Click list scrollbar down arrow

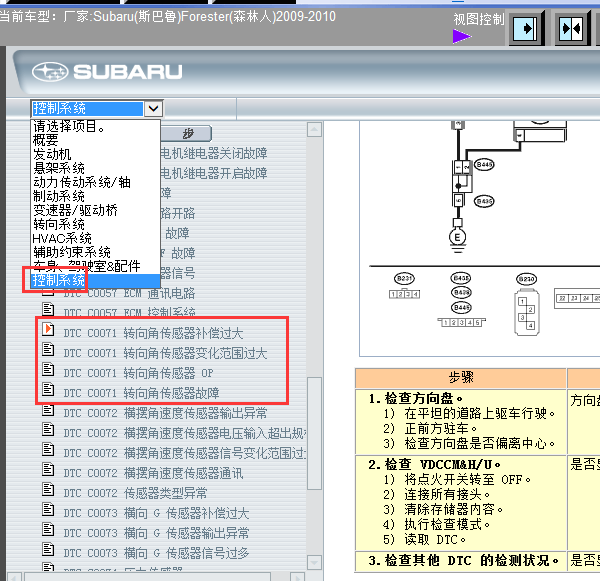[314, 562]
